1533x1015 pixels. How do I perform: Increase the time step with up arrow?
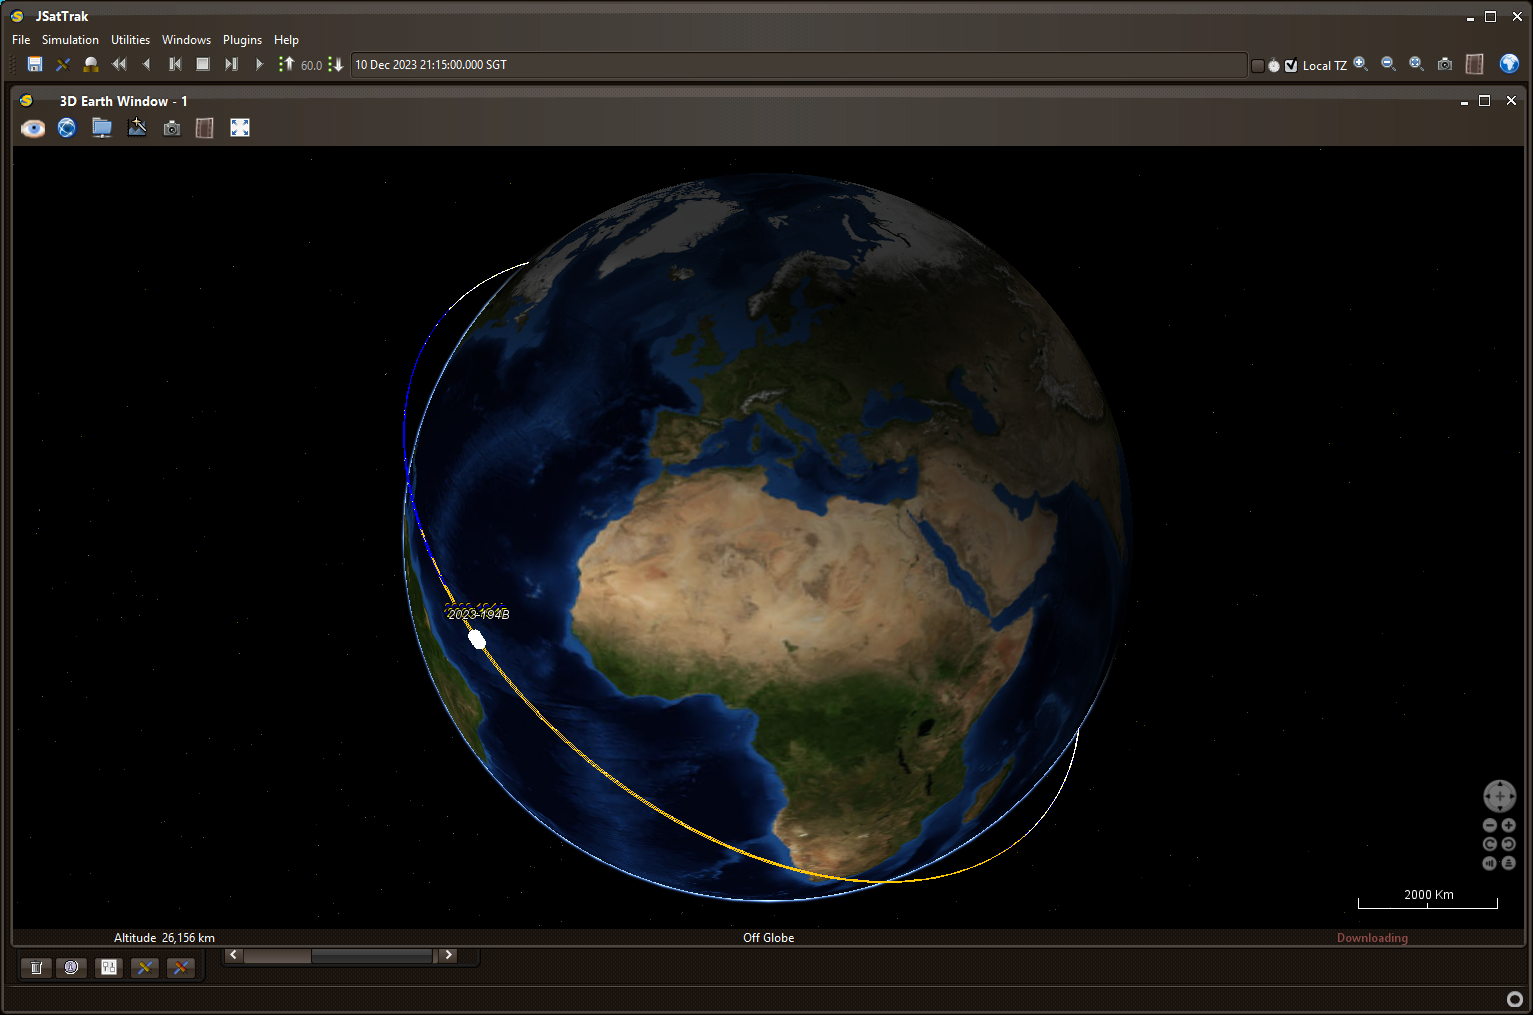click(x=286, y=64)
